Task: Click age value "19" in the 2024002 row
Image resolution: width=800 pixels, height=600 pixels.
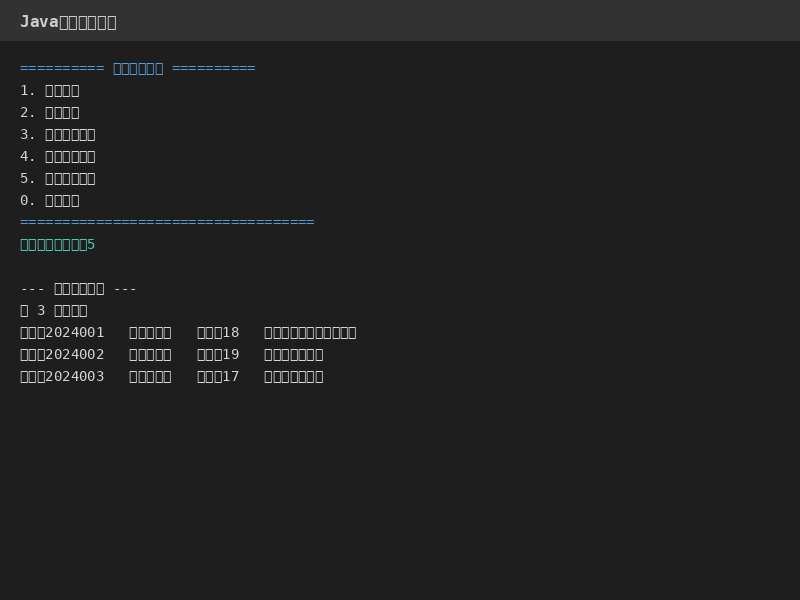Action: (231, 355)
